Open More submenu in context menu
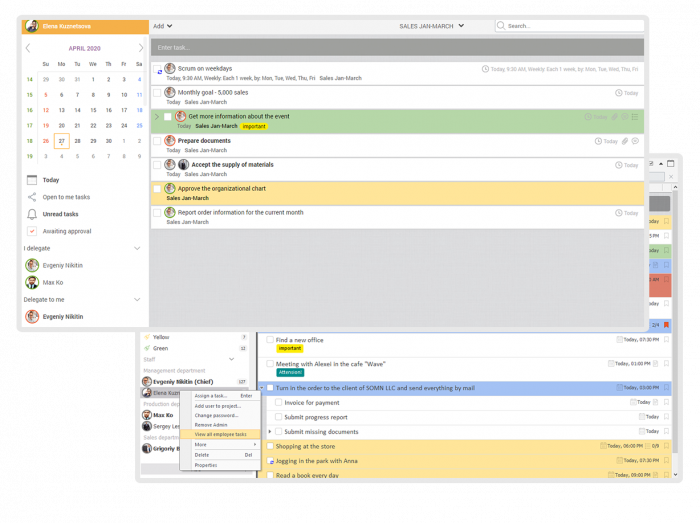The height and width of the screenshot is (523, 700). (x=221, y=444)
